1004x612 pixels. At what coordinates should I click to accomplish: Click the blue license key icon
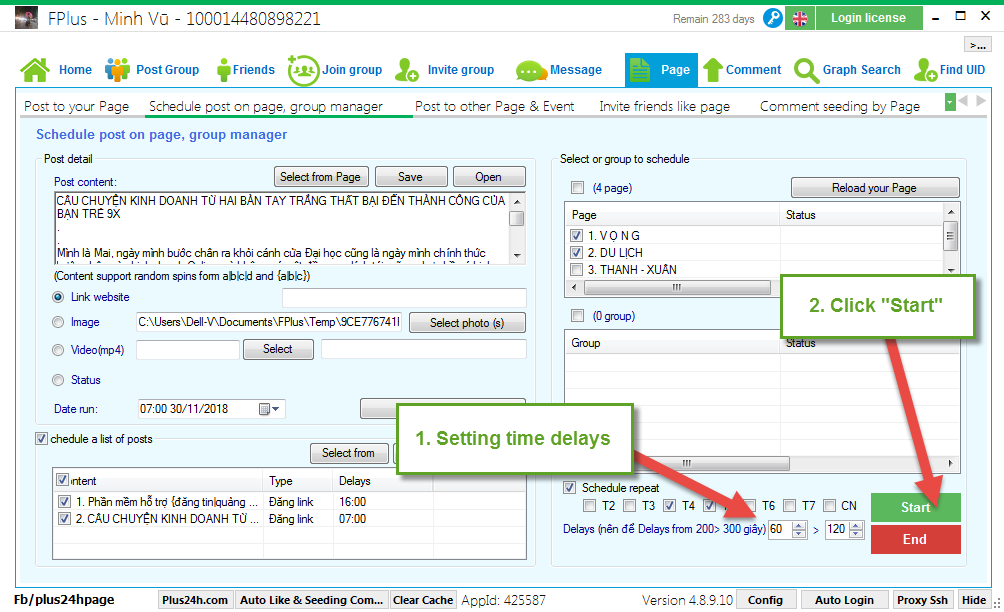773,18
